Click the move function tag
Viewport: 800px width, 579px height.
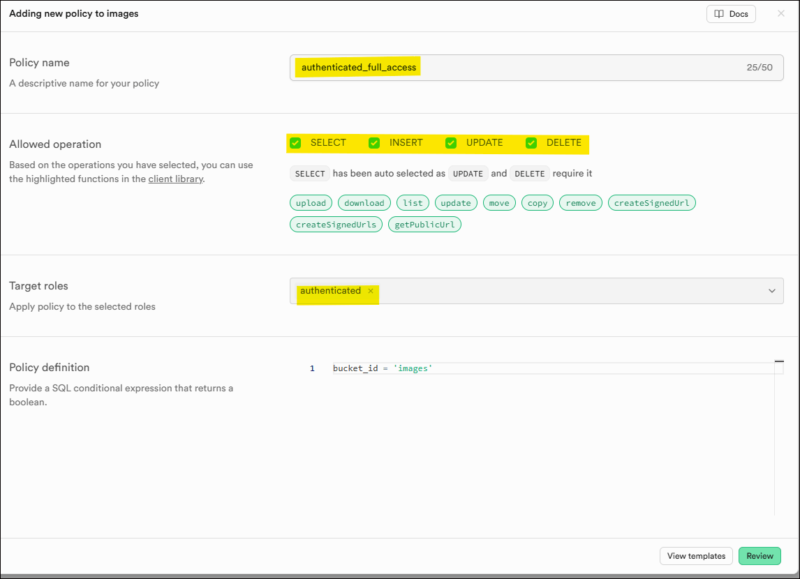click(x=499, y=203)
